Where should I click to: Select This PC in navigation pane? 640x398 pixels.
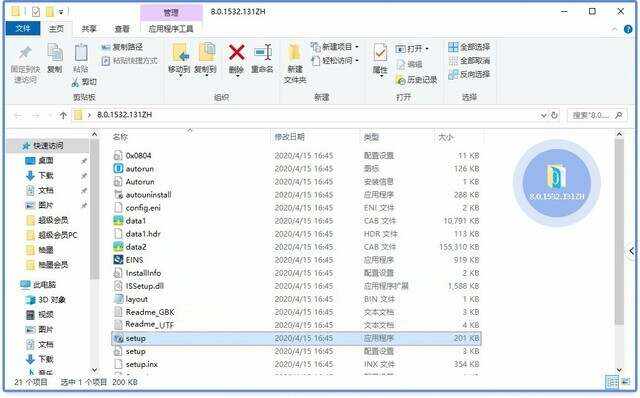coord(44,285)
